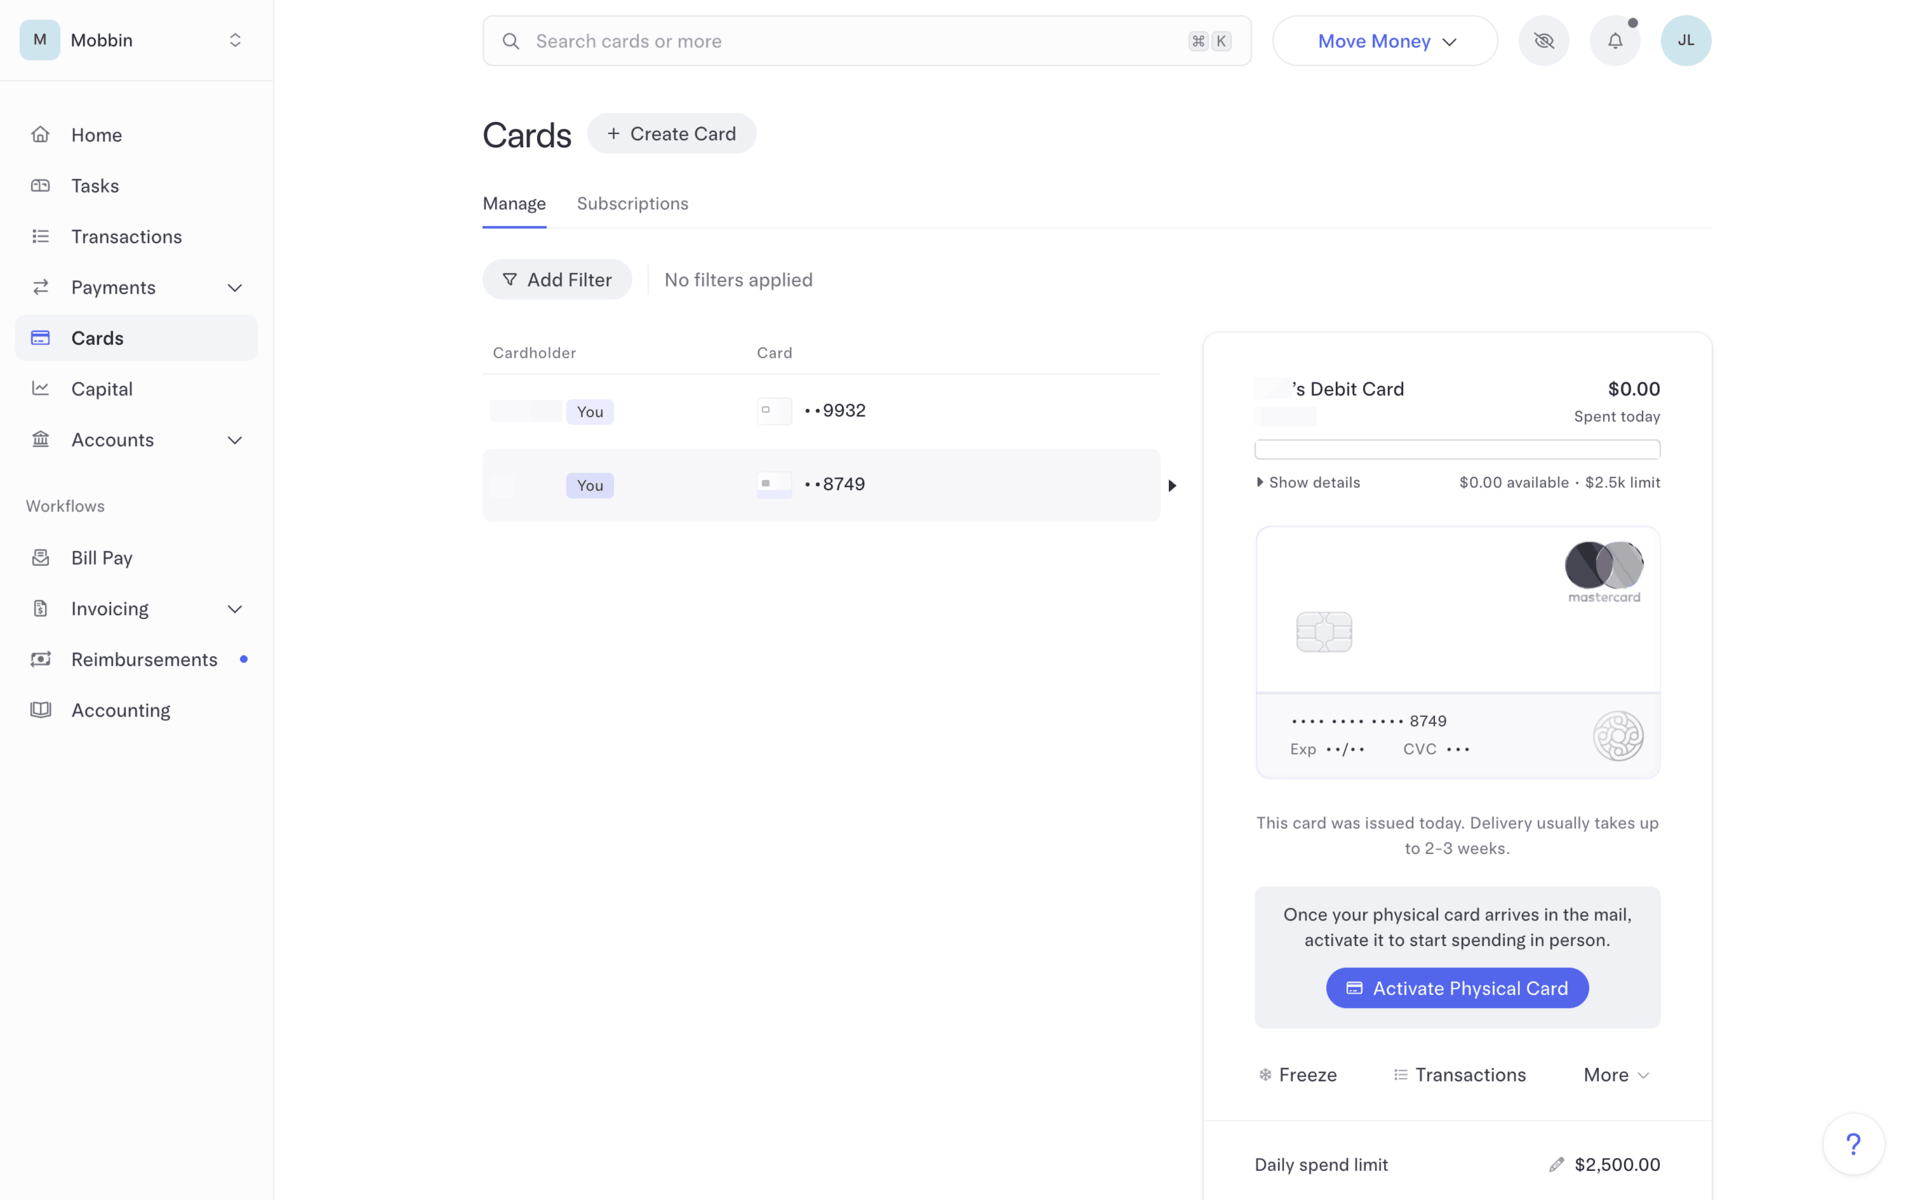Click 'No filters applied' text
Viewport: 1920px width, 1200px height.
point(738,280)
